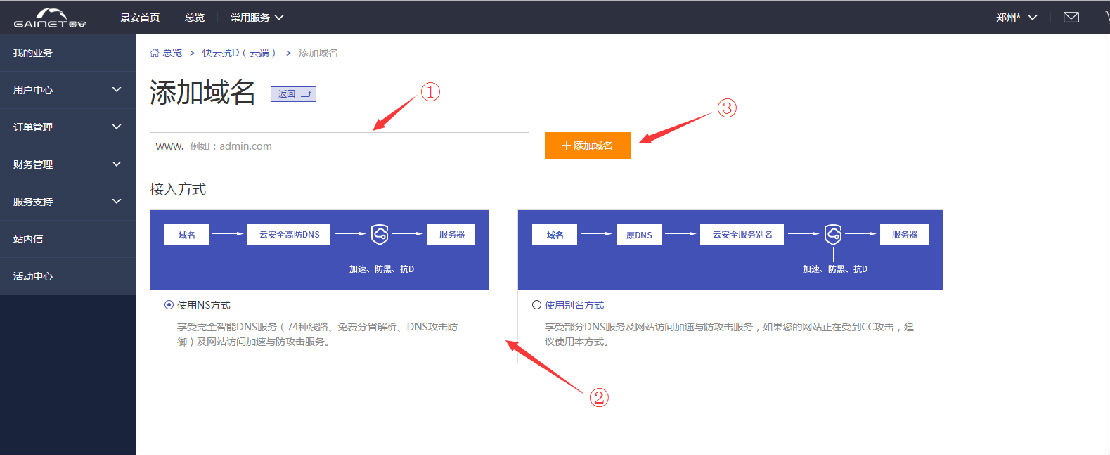This screenshot has width=1110, height=455.
Task: Expand the 用户中心 sidebar section
Action: pyautogui.click(x=67, y=90)
